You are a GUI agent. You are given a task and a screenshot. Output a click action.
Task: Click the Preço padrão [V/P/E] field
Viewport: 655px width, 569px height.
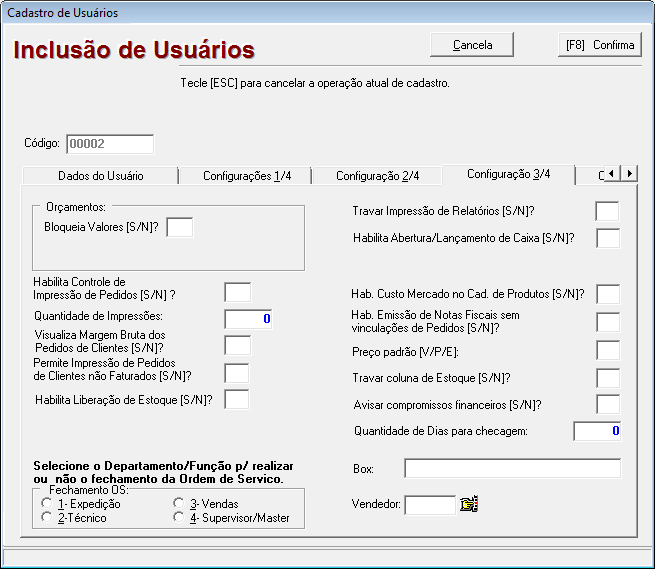click(x=607, y=350)
